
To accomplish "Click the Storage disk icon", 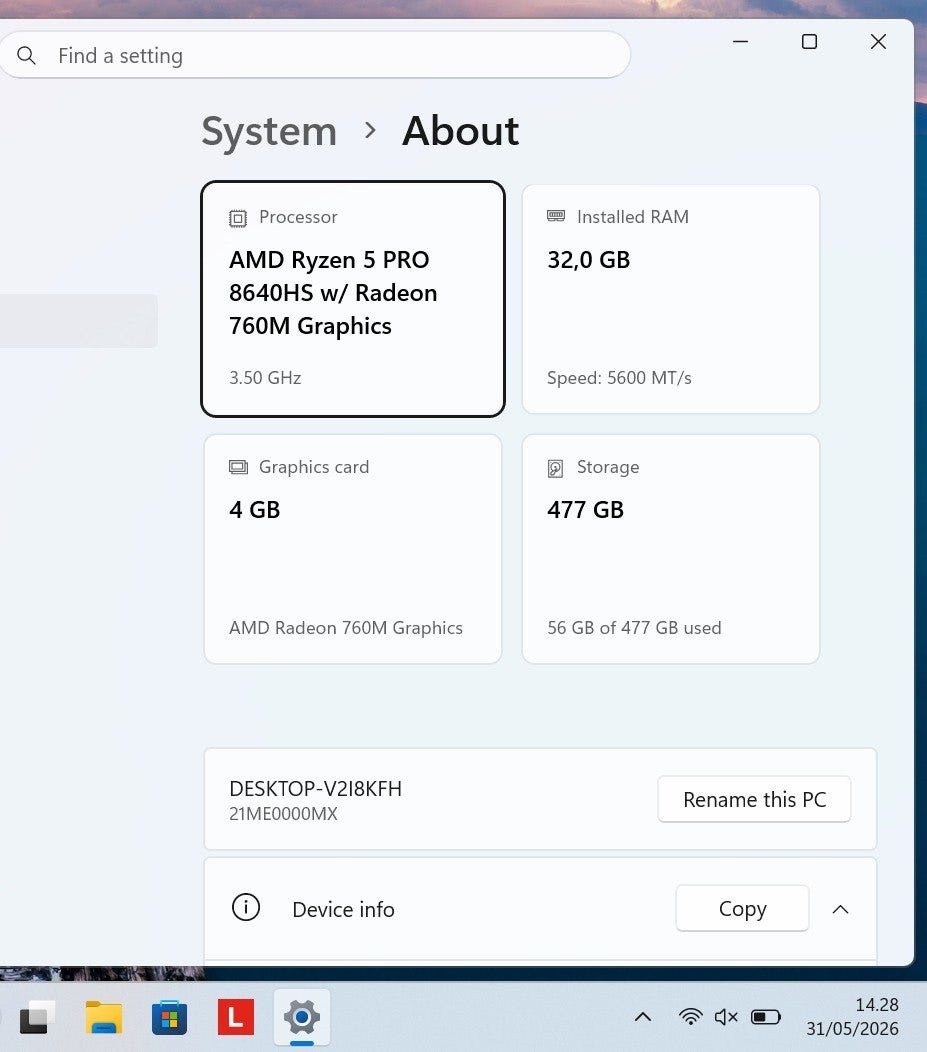I will click(x=555, y=468).
